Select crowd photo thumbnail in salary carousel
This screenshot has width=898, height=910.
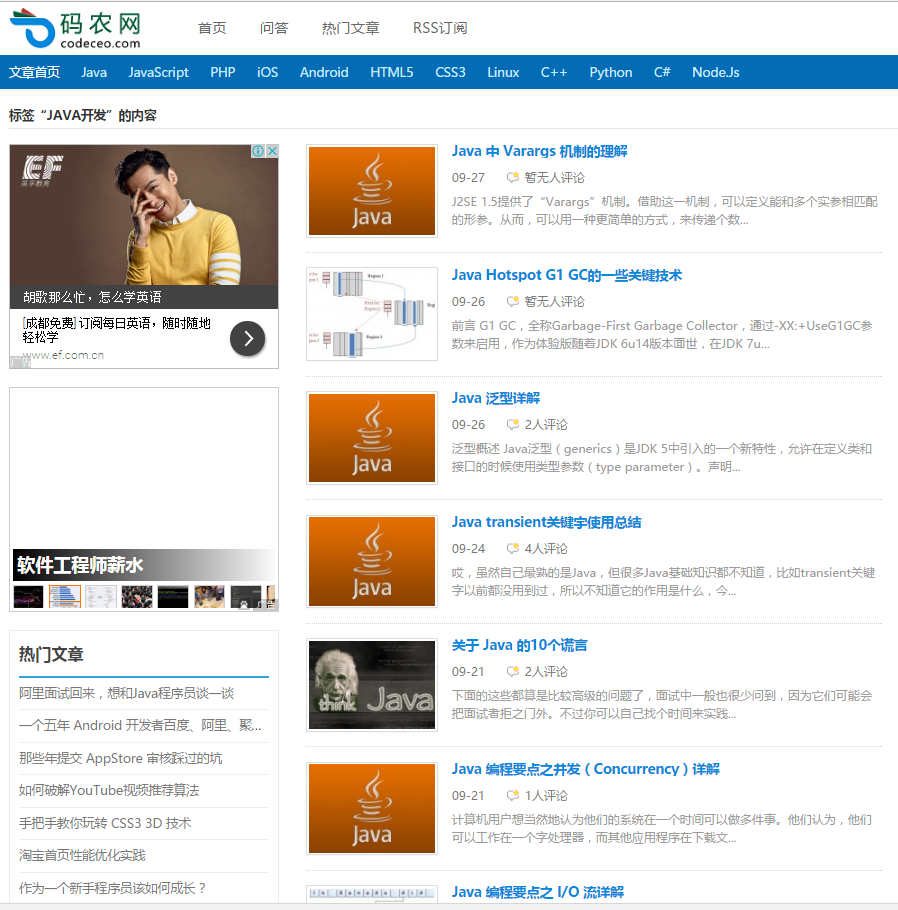click(x=137, y=597)
